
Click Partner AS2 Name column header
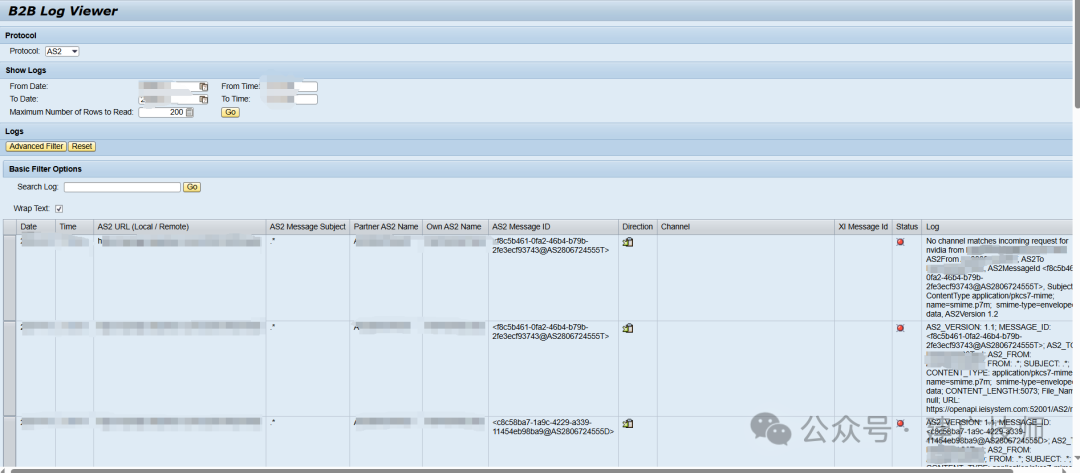pos(386,227)
